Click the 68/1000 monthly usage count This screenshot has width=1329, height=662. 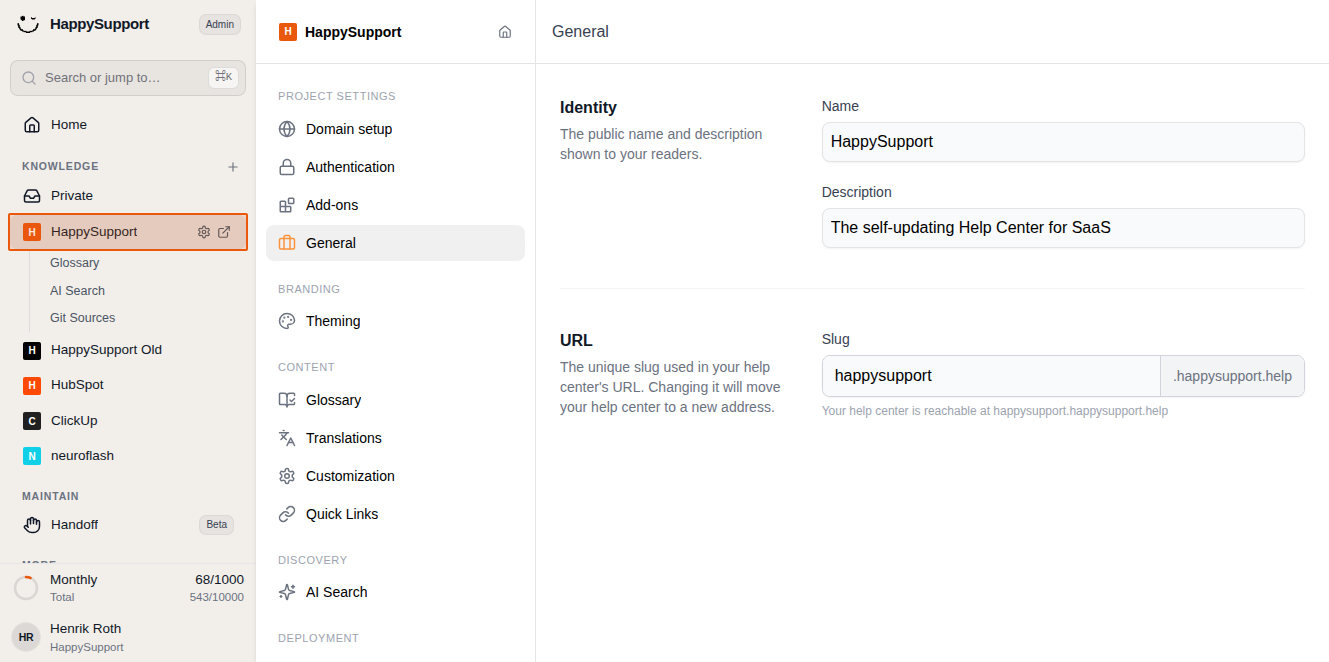[219, 580]
